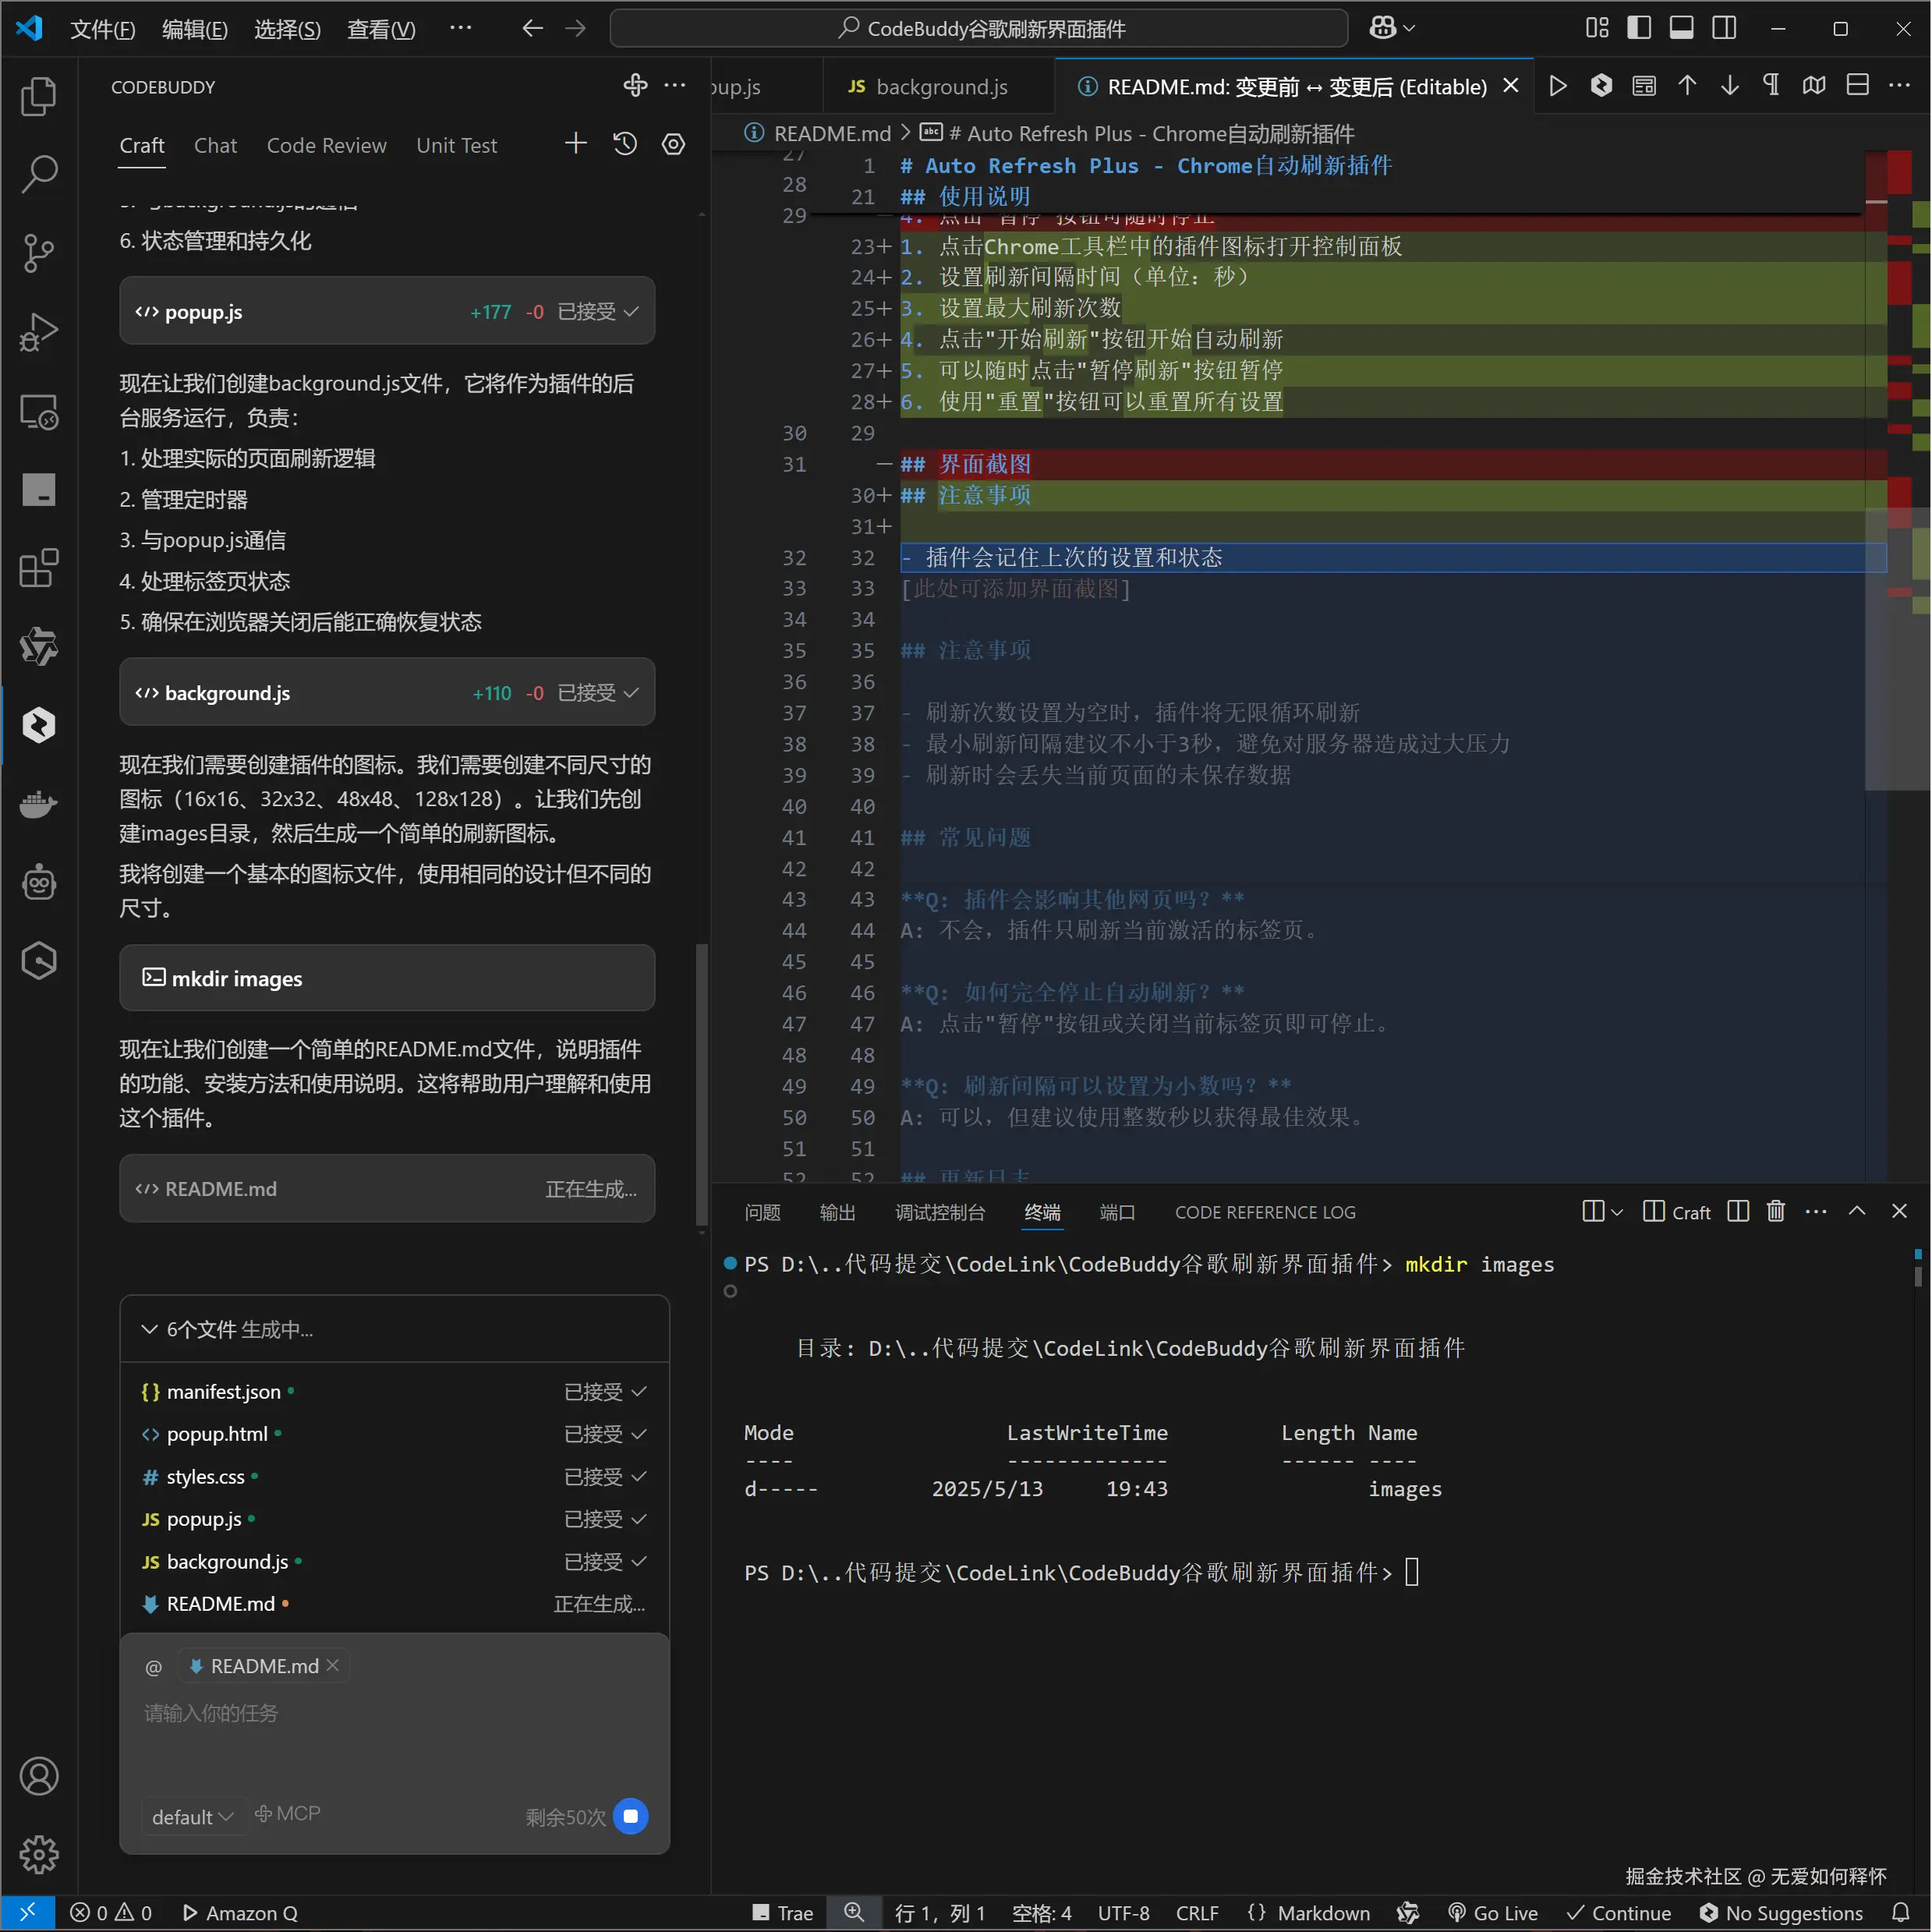Go to next change arrow
1932x1932 pixels.
pyautogui.click(x=1730, y=86)
